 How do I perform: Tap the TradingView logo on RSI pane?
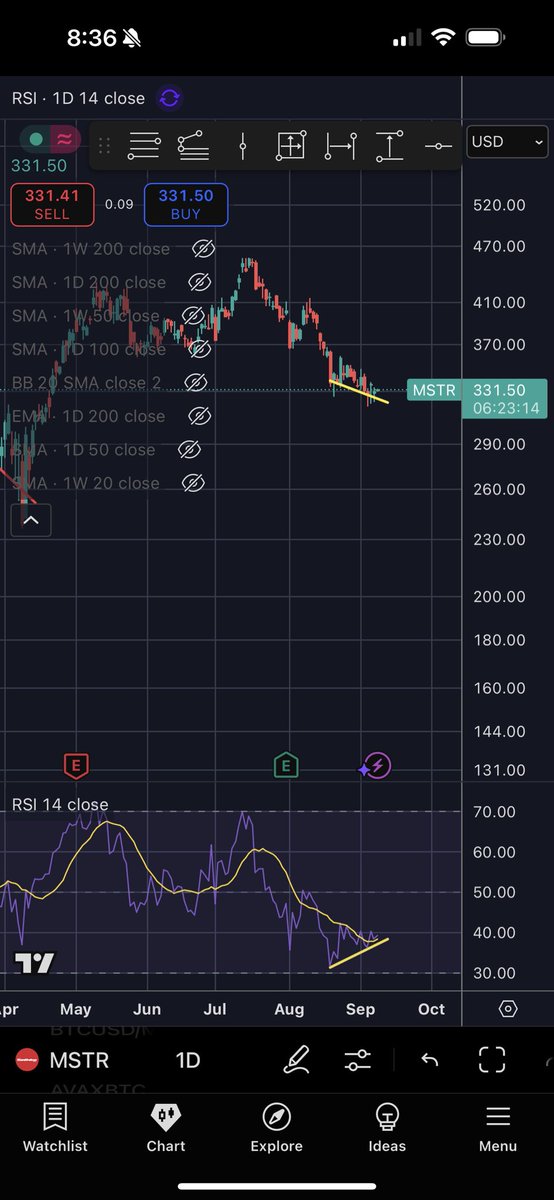(x=34, y=964)
